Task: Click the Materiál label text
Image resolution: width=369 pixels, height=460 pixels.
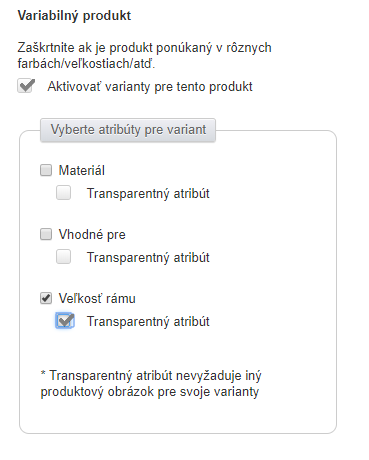Action: point(82,170)
